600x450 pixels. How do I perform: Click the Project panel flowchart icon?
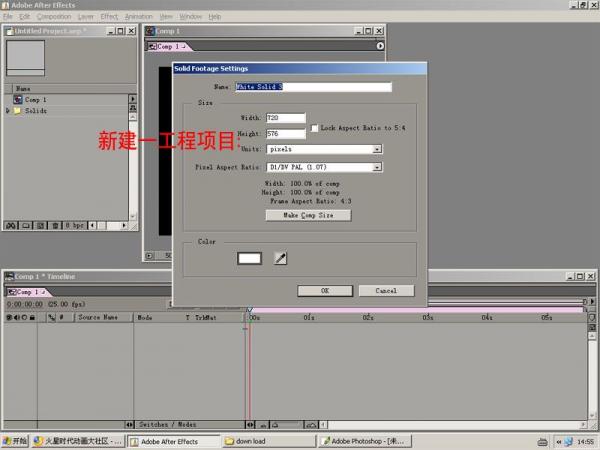click(x=133, y=108)
